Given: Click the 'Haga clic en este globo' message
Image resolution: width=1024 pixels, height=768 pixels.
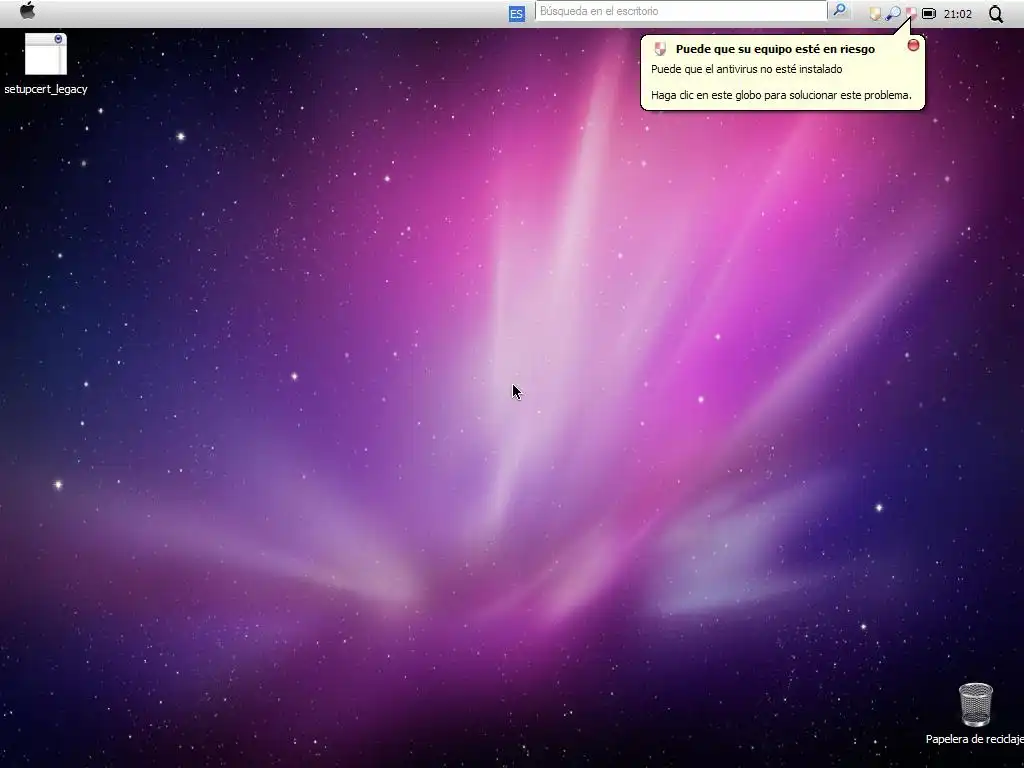Looking at the screenshot, I should coord(781,95).
